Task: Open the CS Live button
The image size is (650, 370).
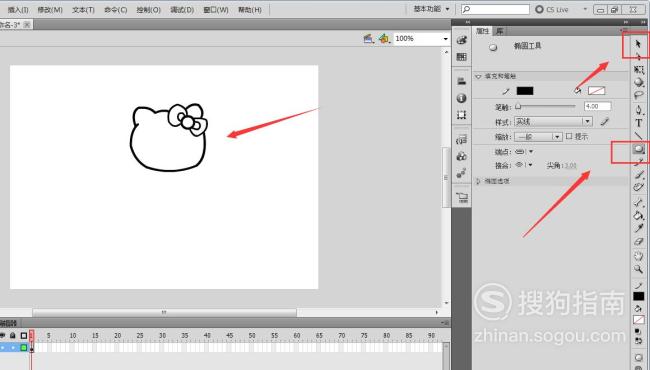Action: [552, 9]
